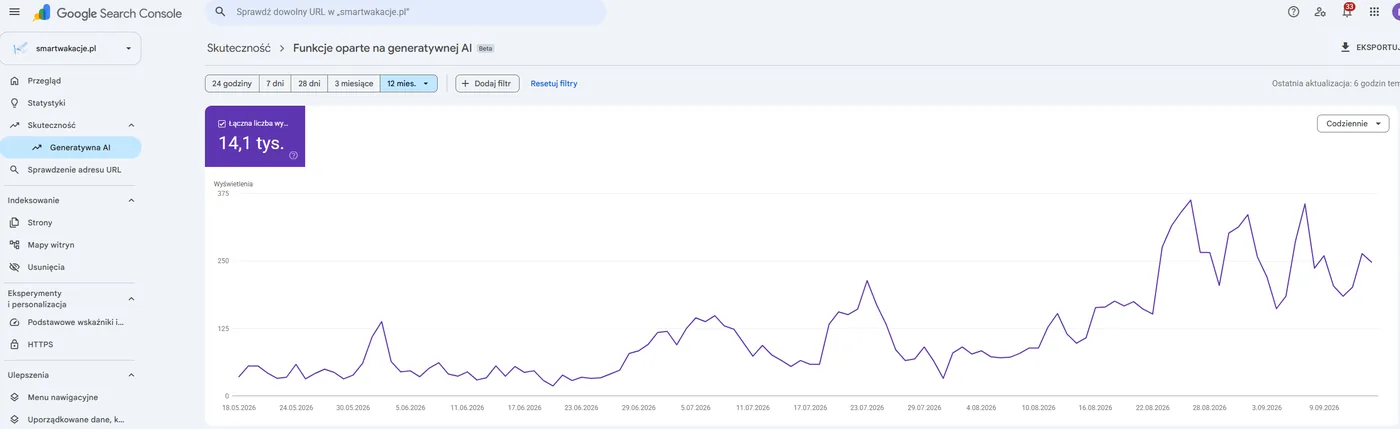Open the HTTPS report
Screen dimensions: 1400x429
point(71,344)
